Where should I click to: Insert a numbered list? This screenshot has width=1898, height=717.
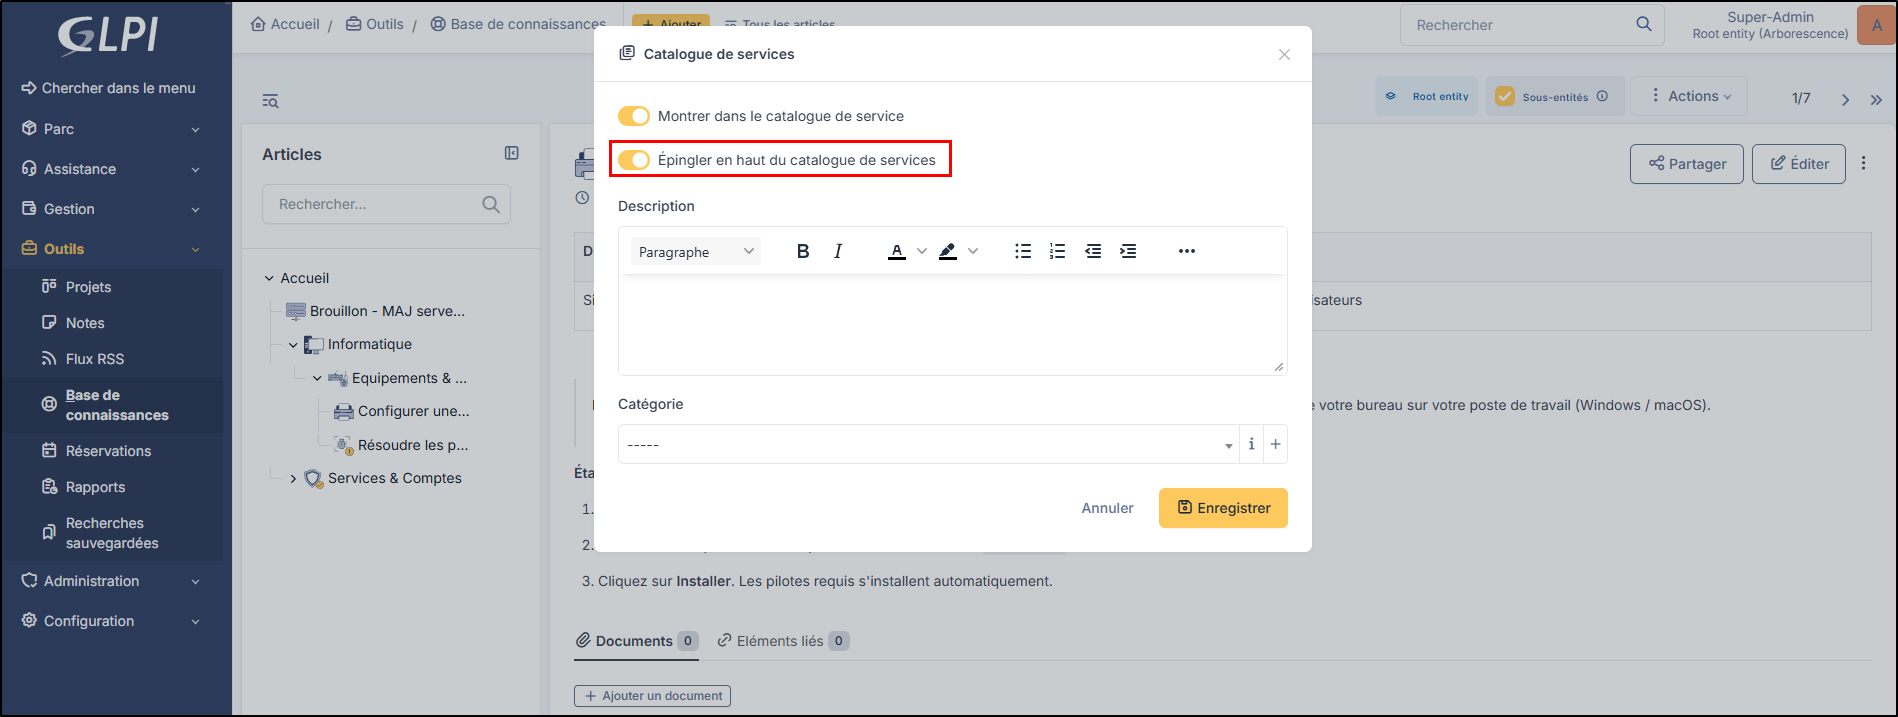pos(1057,251)
